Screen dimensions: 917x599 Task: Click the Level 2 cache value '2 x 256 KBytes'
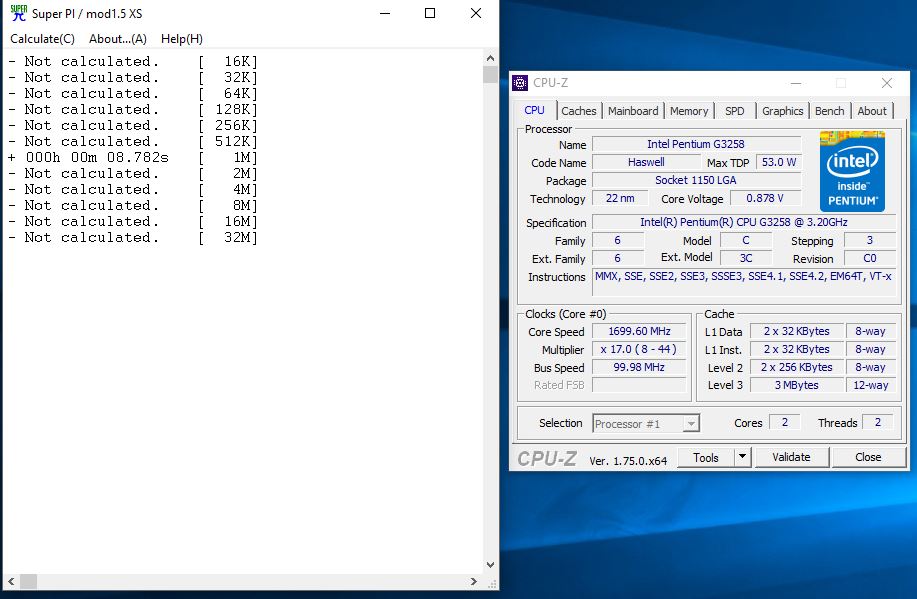click(x=797, y=367)
